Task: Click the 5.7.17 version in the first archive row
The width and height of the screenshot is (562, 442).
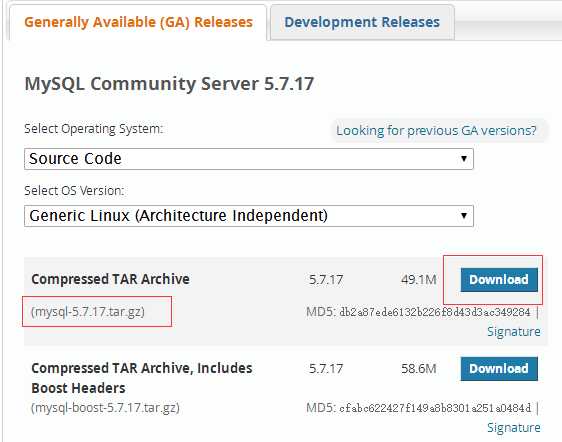Action: pos(326,280)
